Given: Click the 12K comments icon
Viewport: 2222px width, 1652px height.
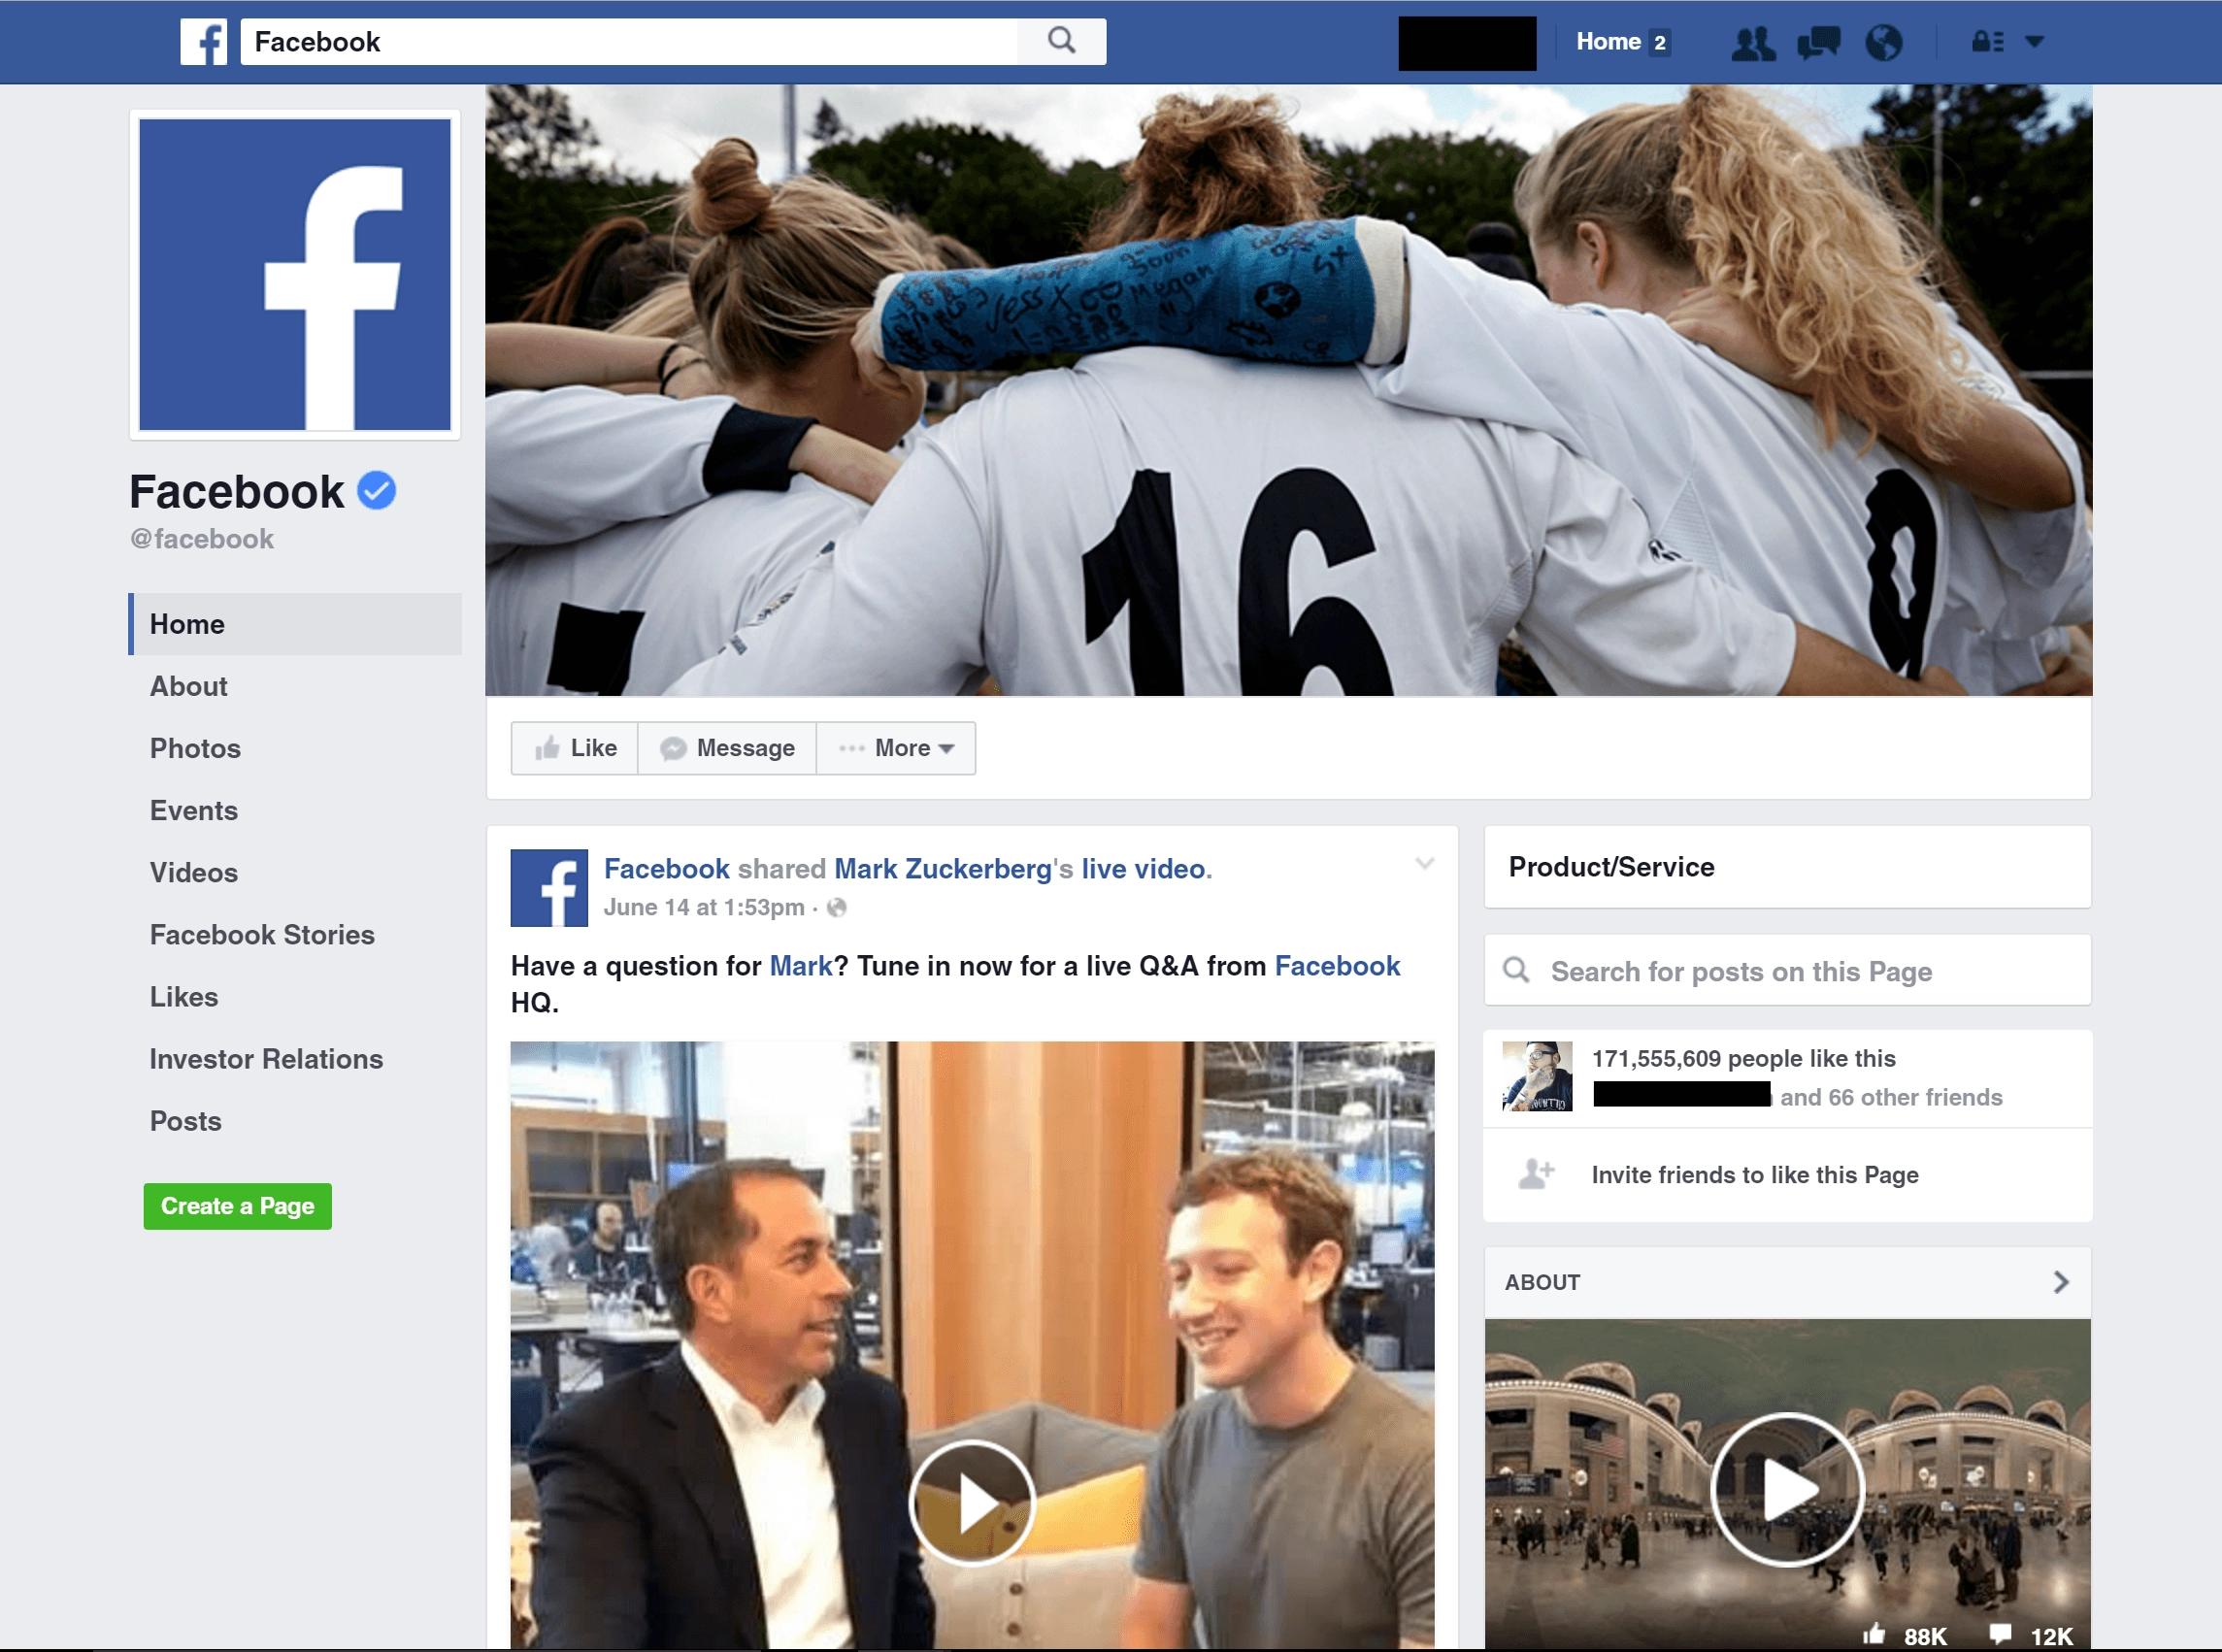Looking at the screenshot, I should click(x=2000, y=1634).
